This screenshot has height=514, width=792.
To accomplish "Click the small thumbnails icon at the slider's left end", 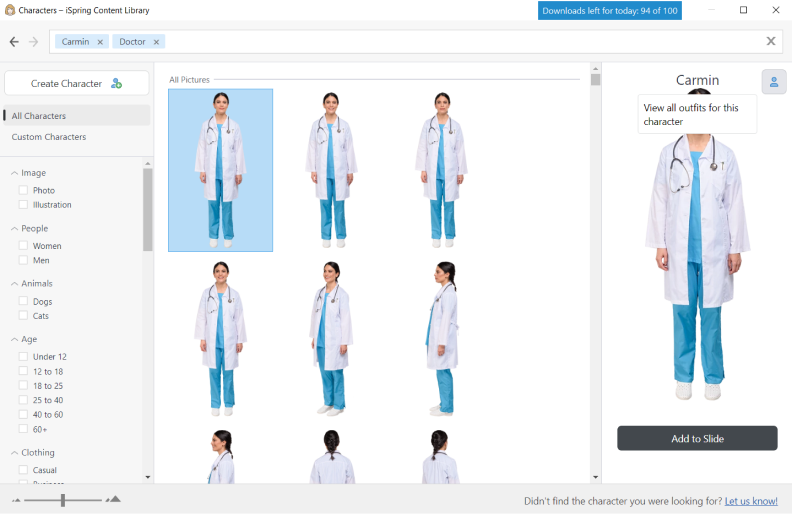I will [x=16, y=500].
